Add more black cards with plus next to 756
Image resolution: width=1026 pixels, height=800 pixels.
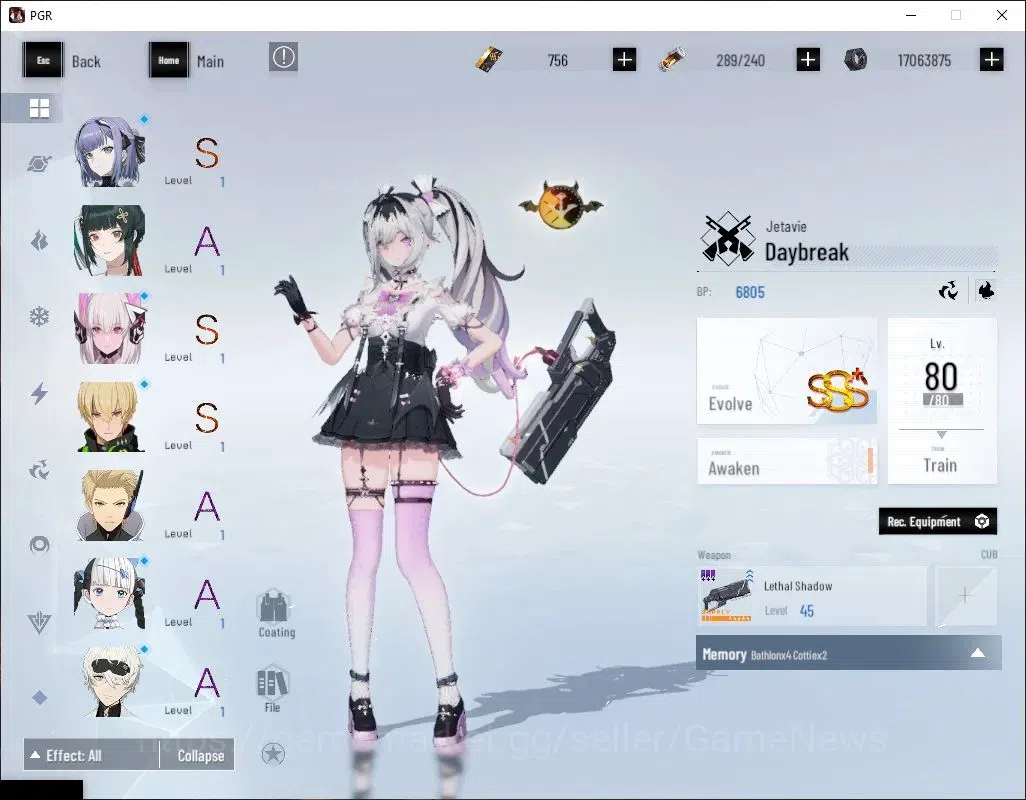[x=624, y=60]
